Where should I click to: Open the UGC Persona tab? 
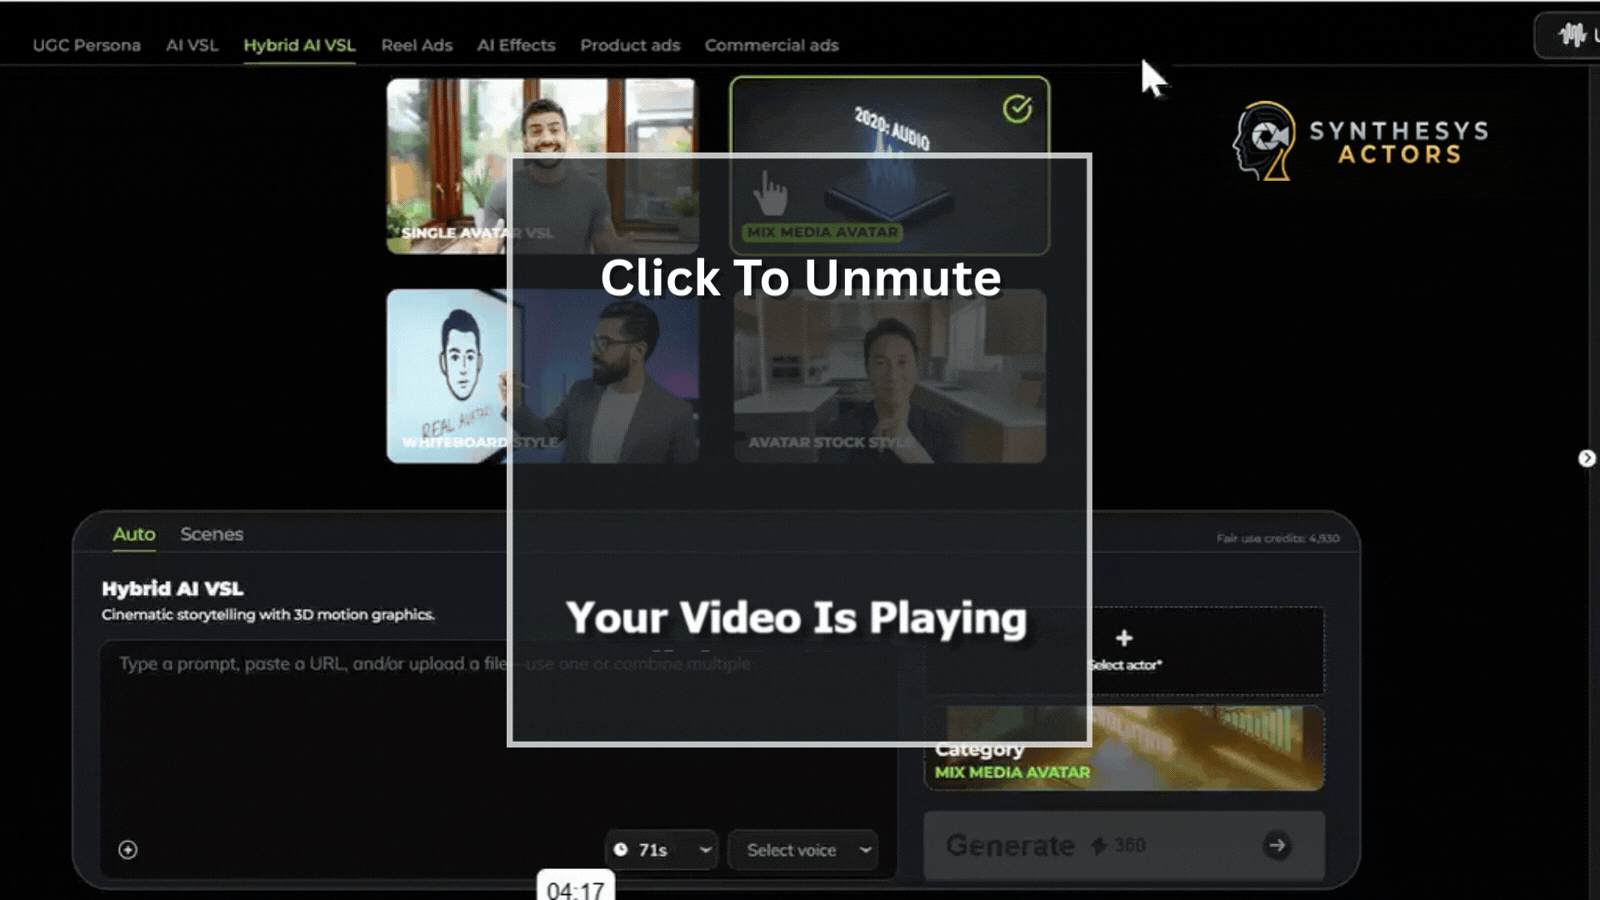click(86, 45)
